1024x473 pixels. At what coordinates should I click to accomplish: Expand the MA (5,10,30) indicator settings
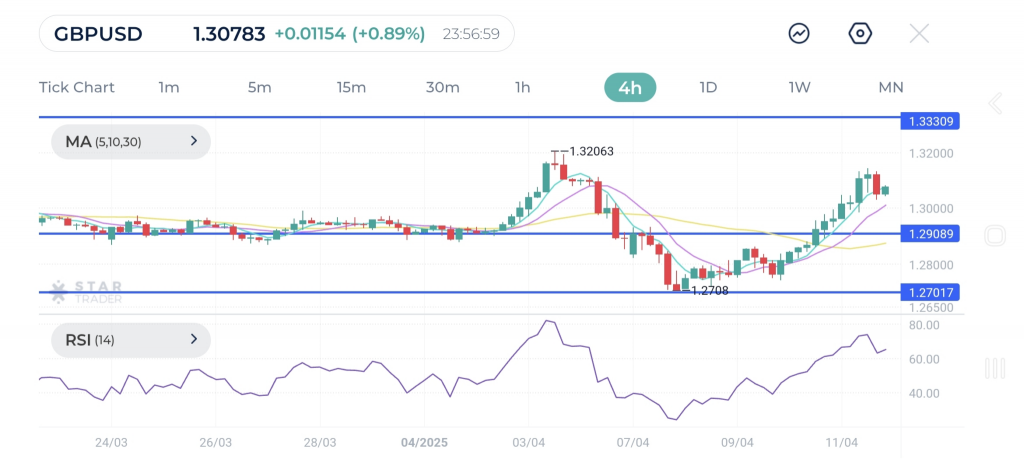[131, 142]
